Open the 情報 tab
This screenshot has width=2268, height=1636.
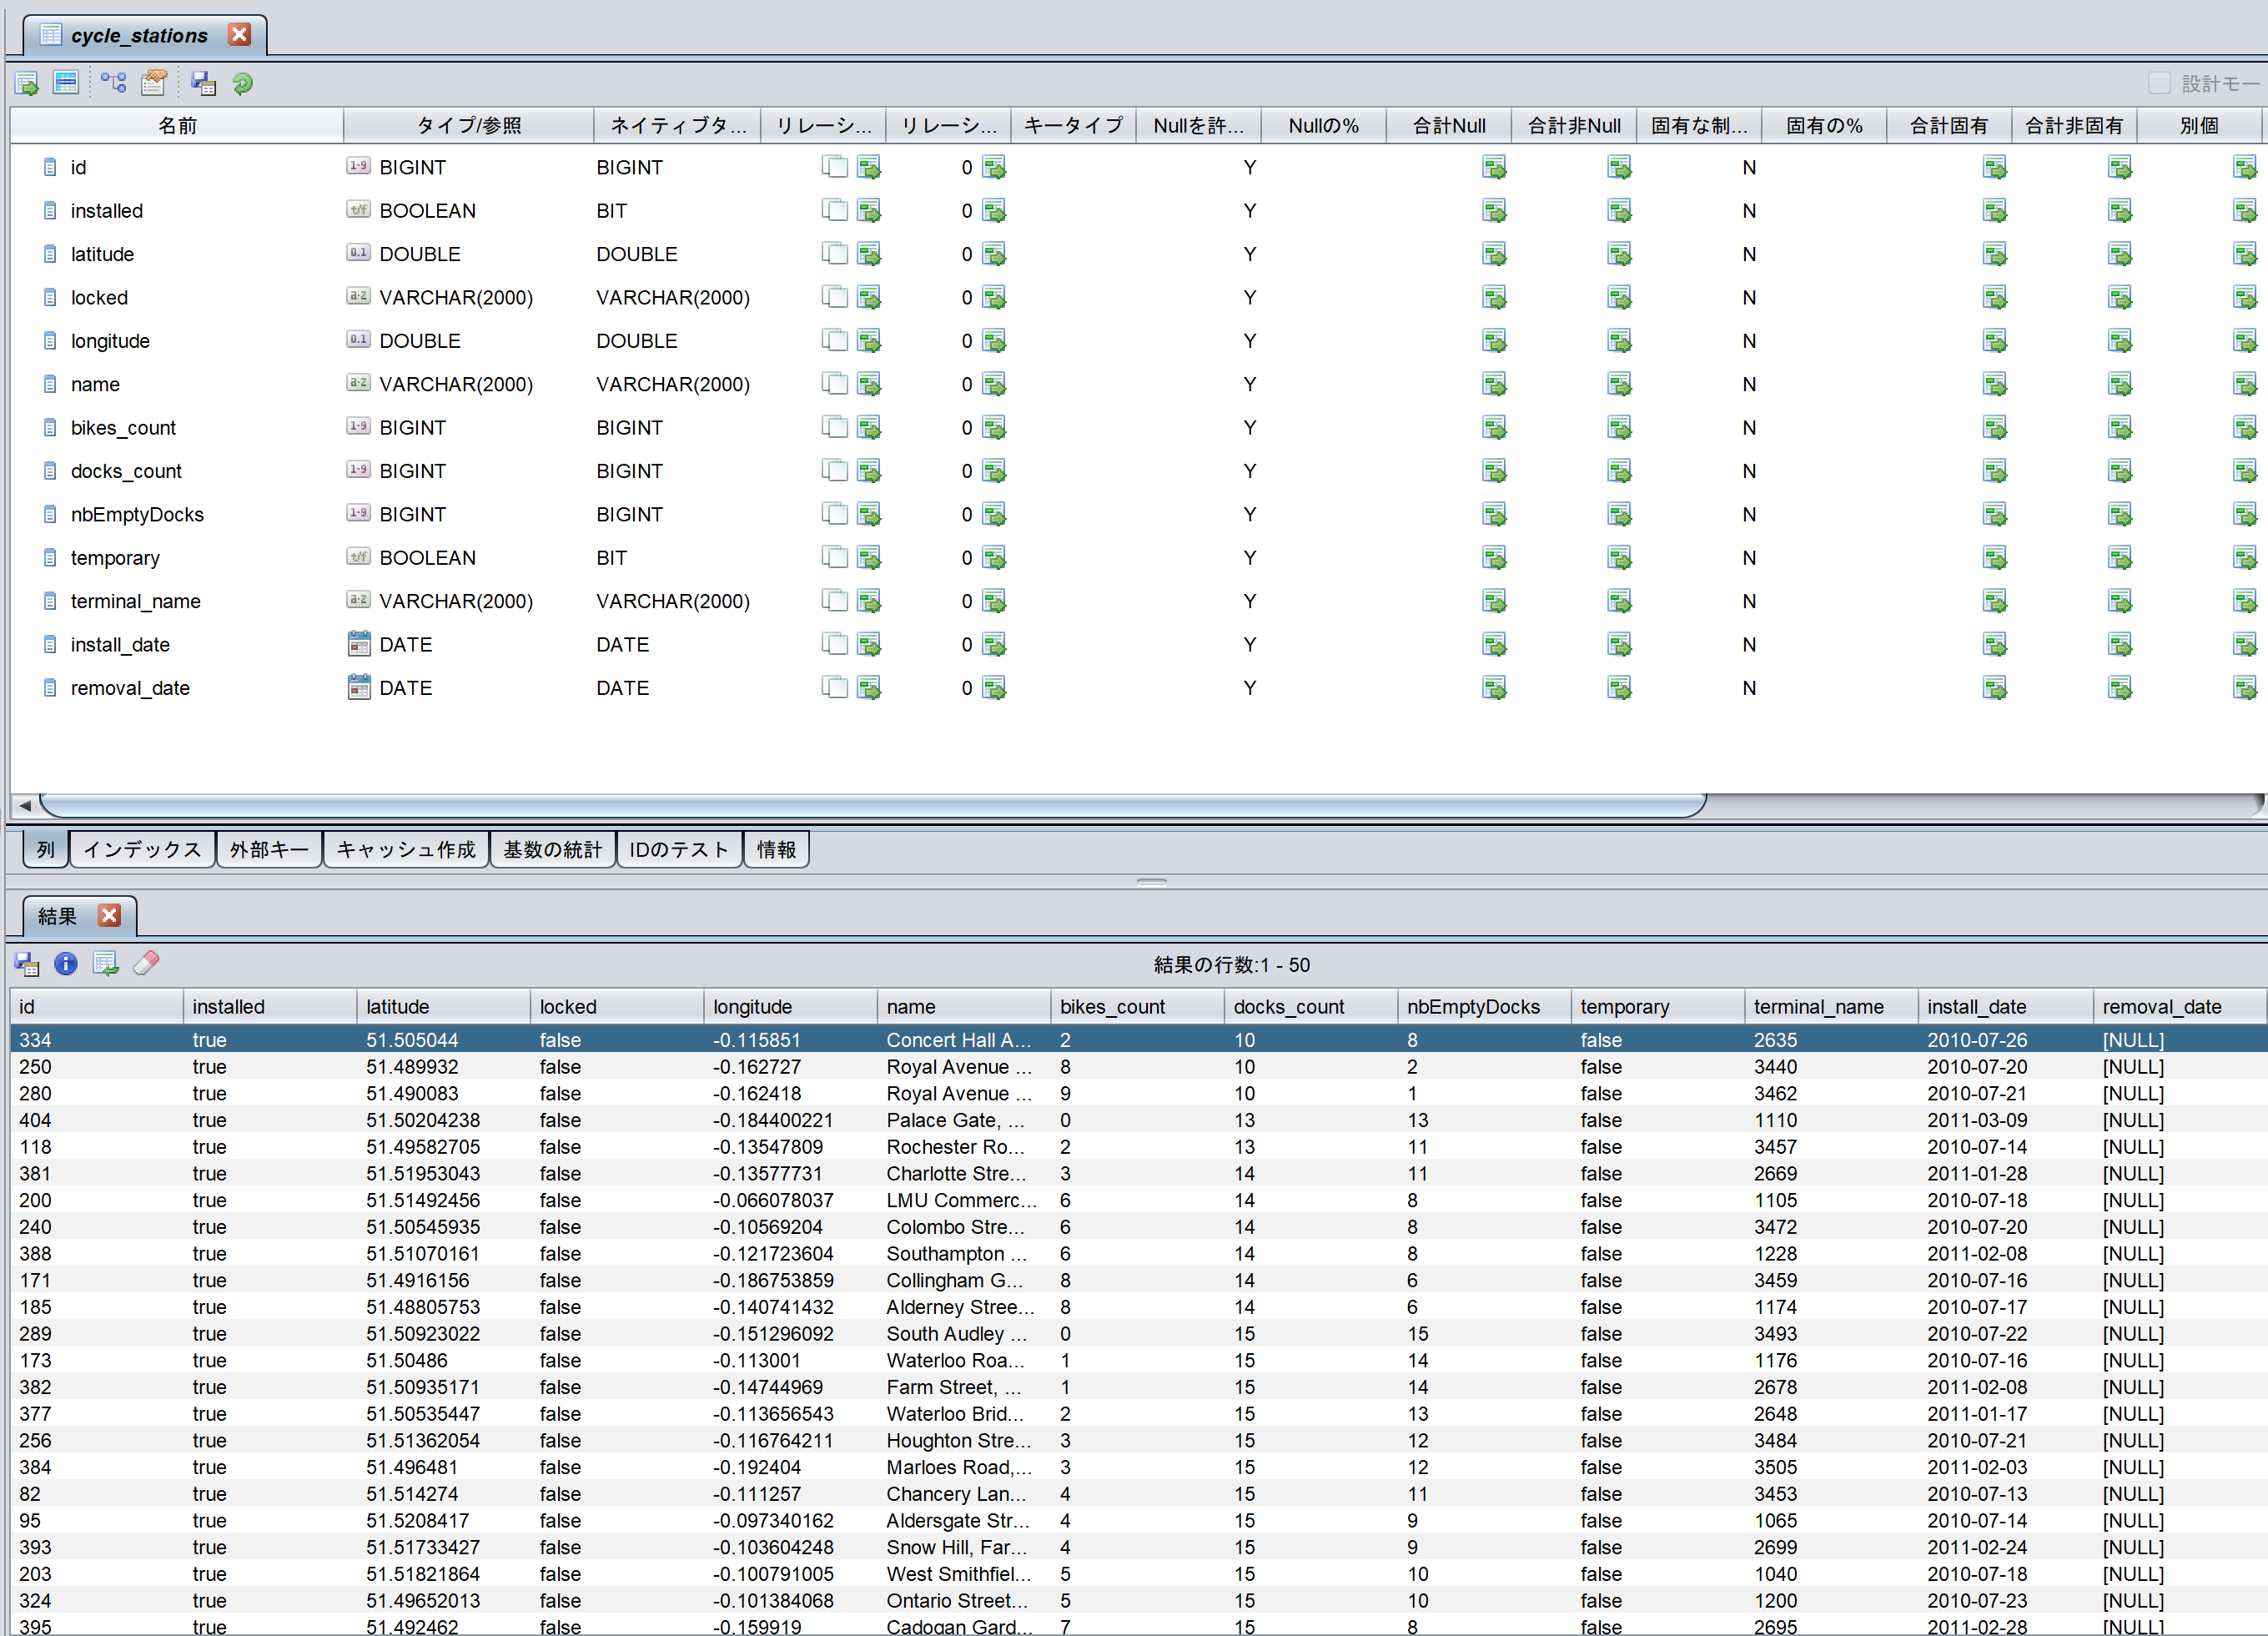776,850
